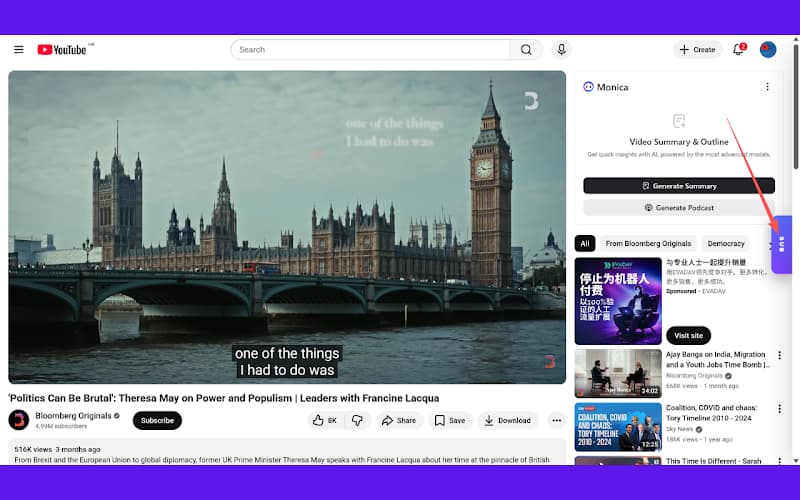Open Bloomberg Originals channel name link
This screenshot has width=800, height=500.
pyautogui.click(x=73, y=415)
